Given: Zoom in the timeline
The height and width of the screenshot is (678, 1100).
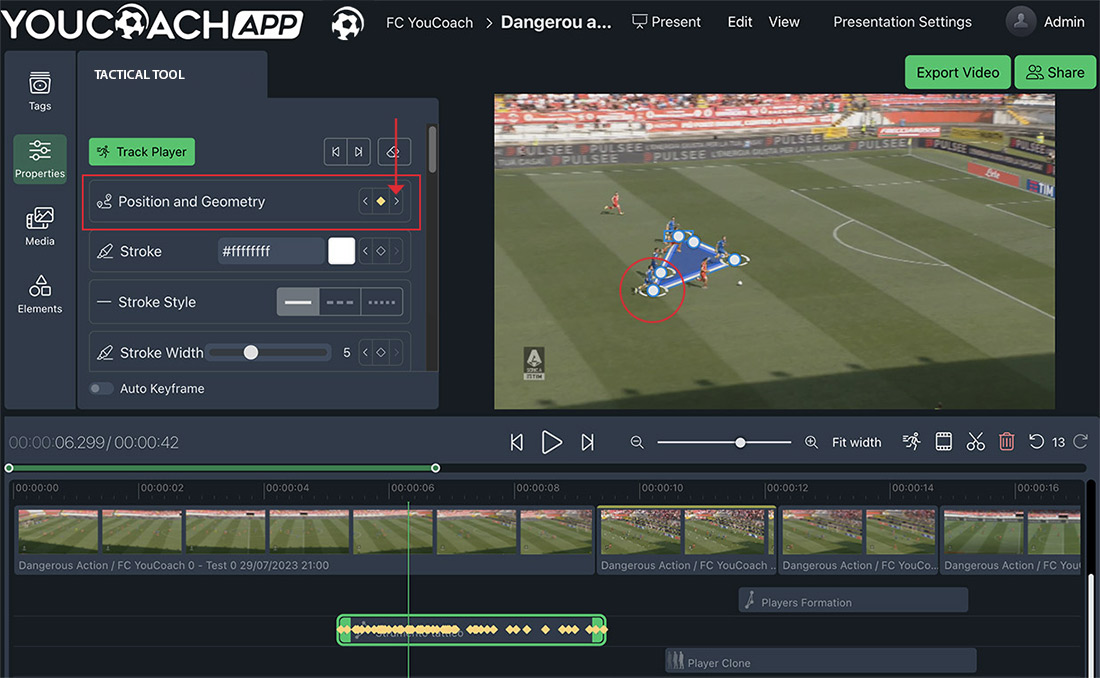Looking at the screenshot, I should click(x=811, y=442).
